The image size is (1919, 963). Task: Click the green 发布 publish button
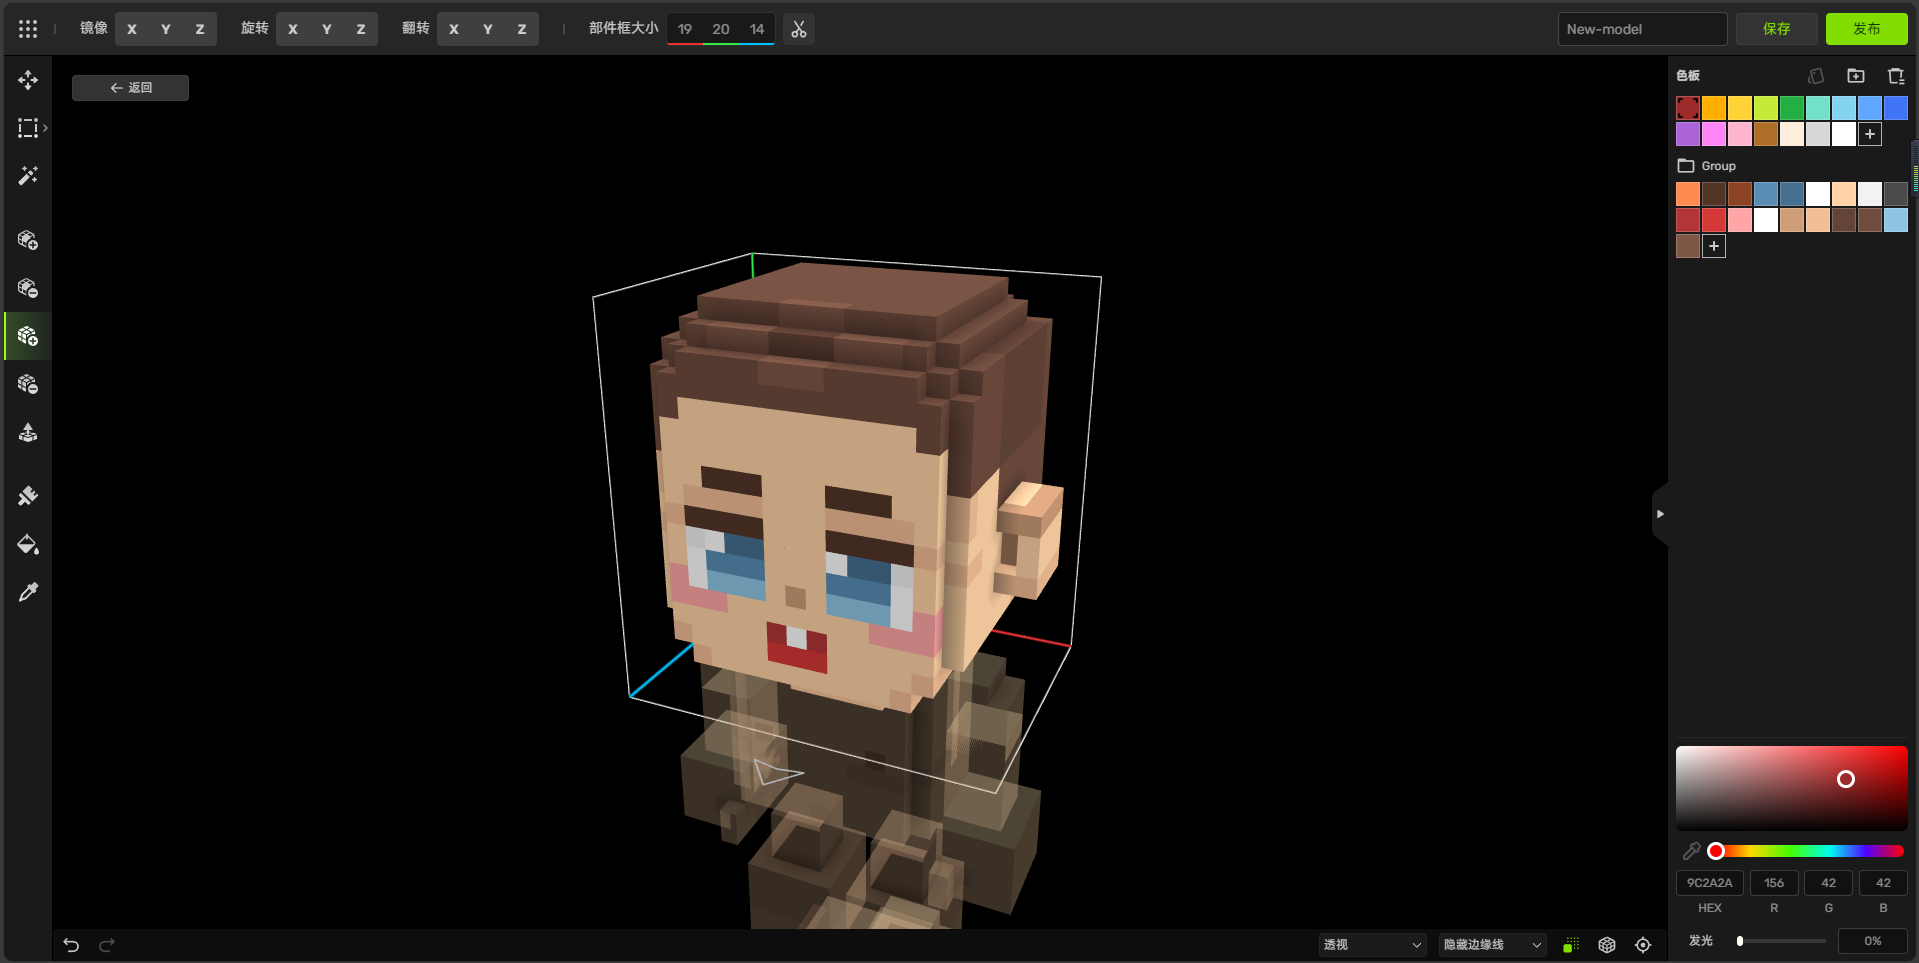1866,29
